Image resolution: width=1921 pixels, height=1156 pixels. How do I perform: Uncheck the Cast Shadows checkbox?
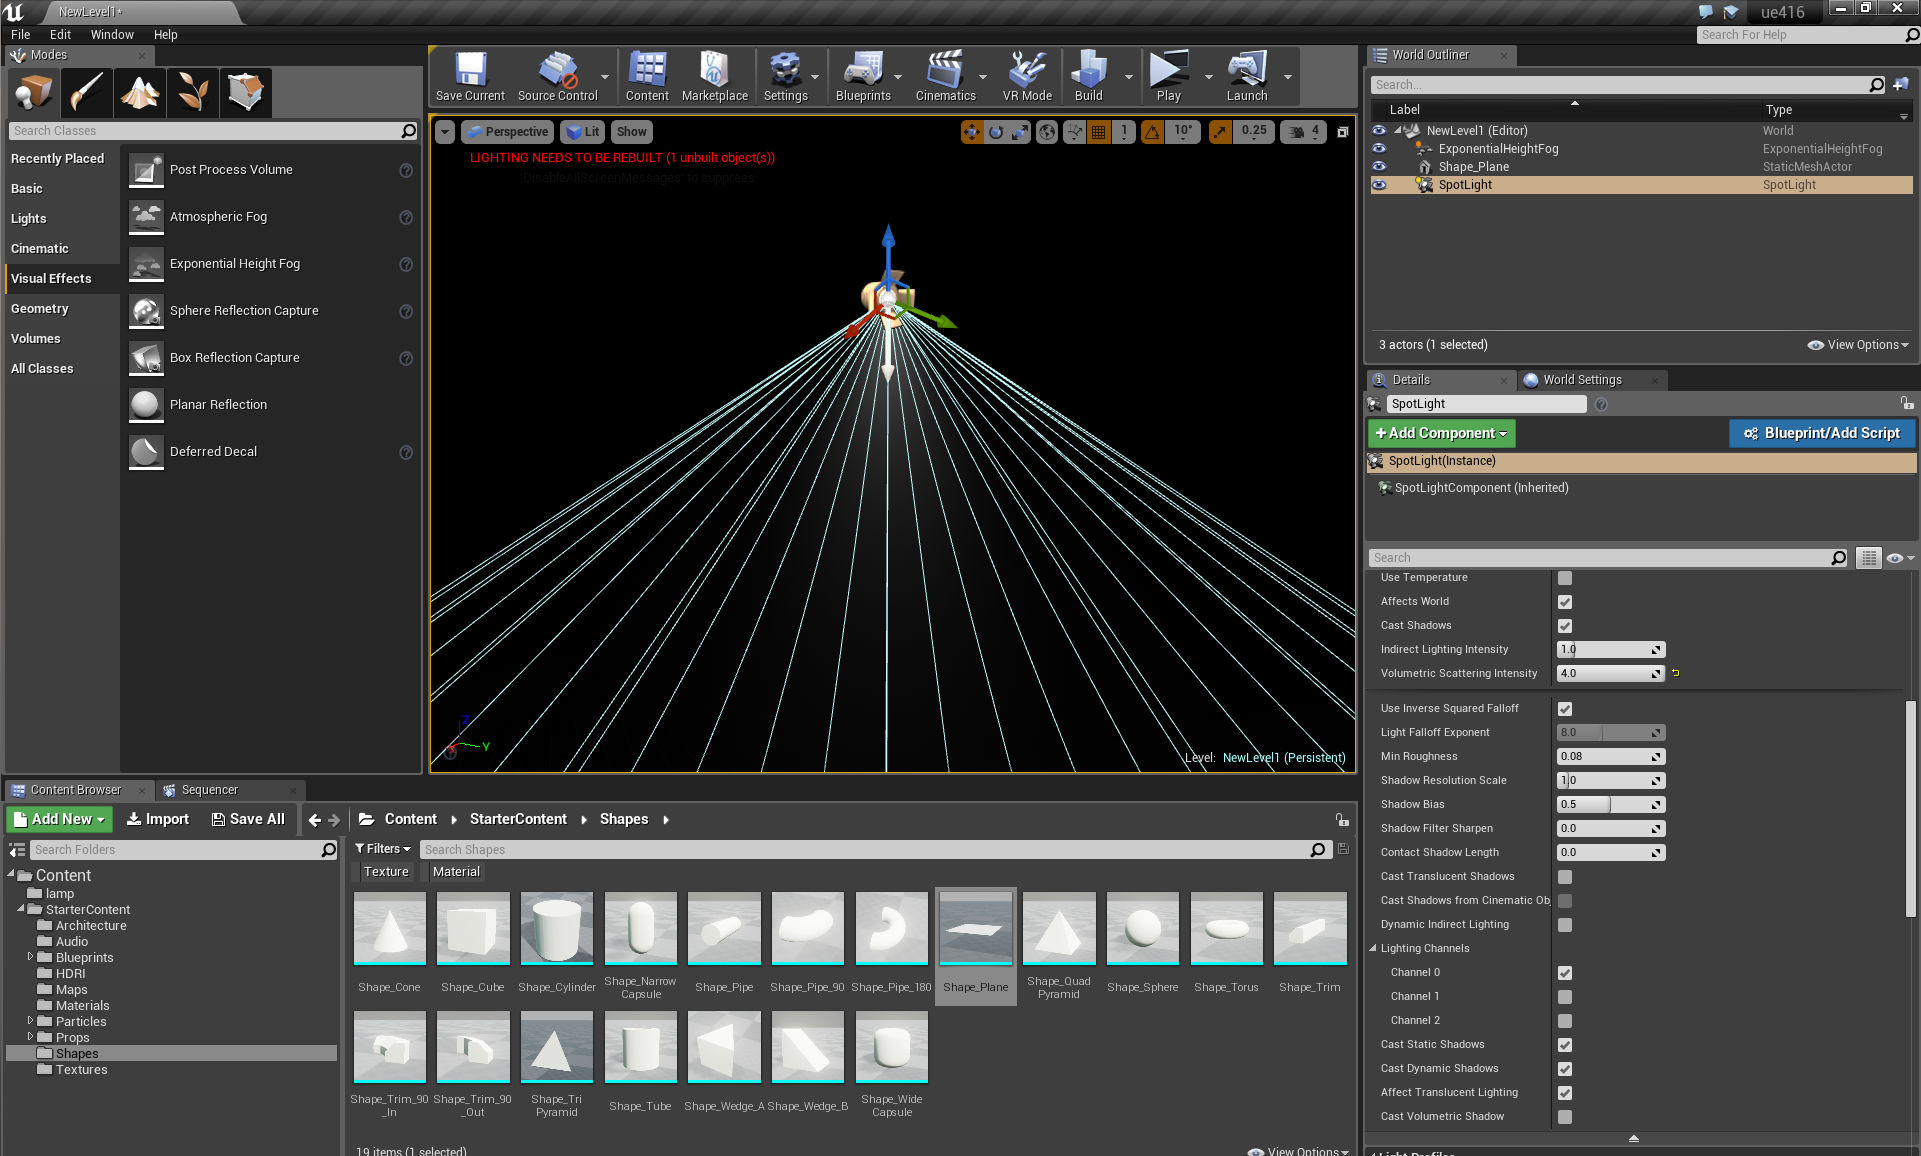pos(1565,626)
